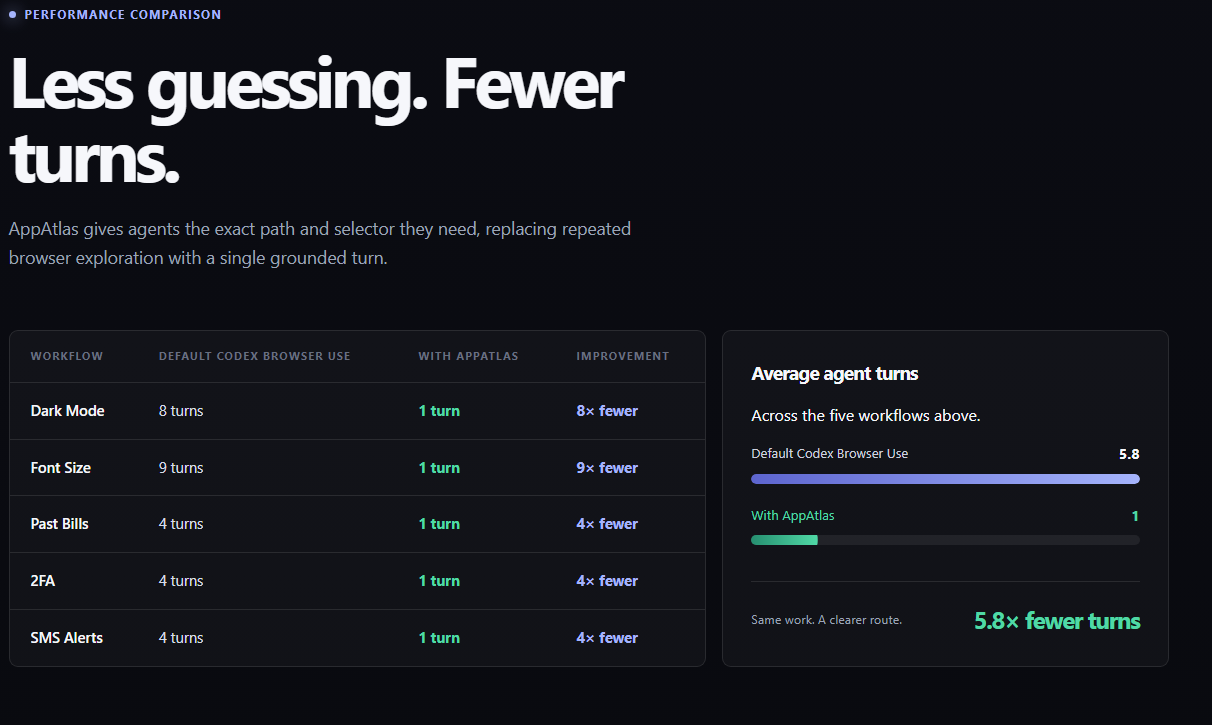
Task: Click the dot icon beside Performance Comparison
Action: (12, 15)
